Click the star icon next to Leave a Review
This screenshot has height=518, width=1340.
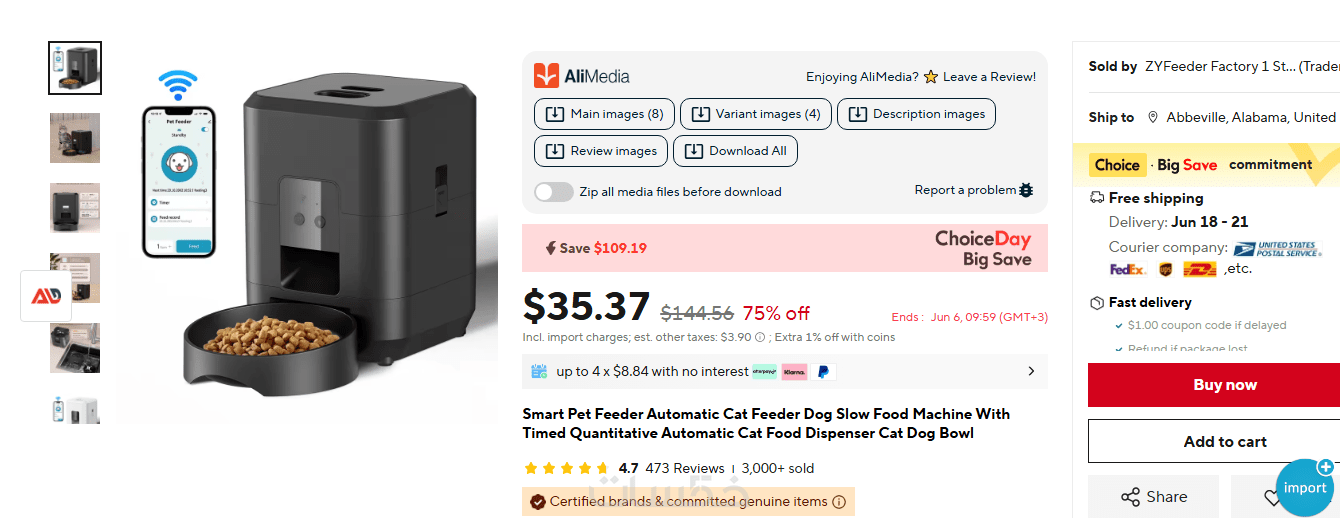pos(931,77)
